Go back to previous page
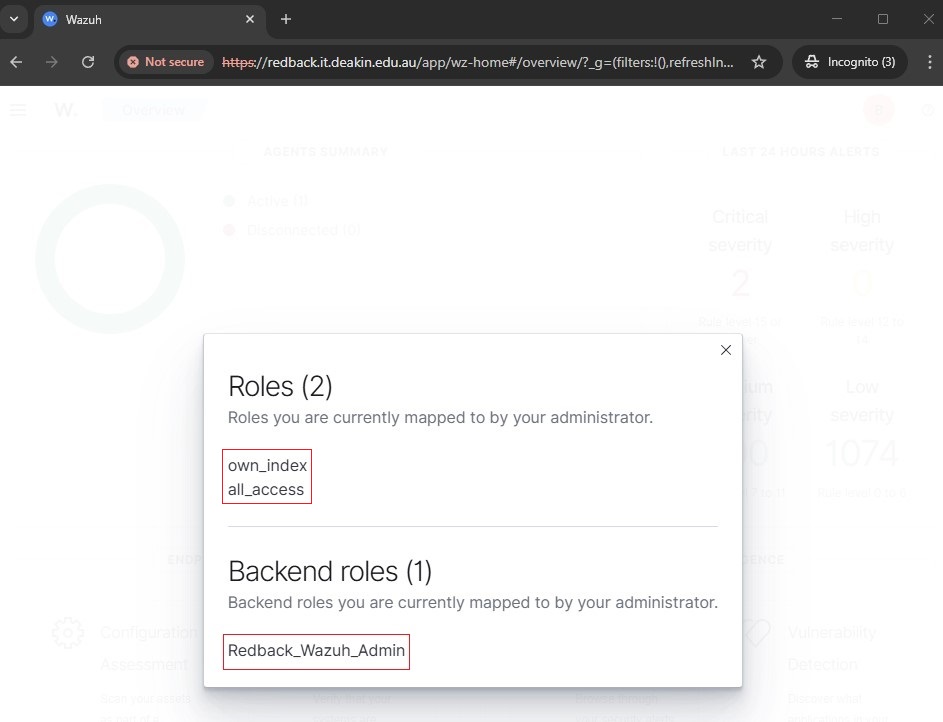The width and height of the screenshot is (943, 722). (16, 62)
